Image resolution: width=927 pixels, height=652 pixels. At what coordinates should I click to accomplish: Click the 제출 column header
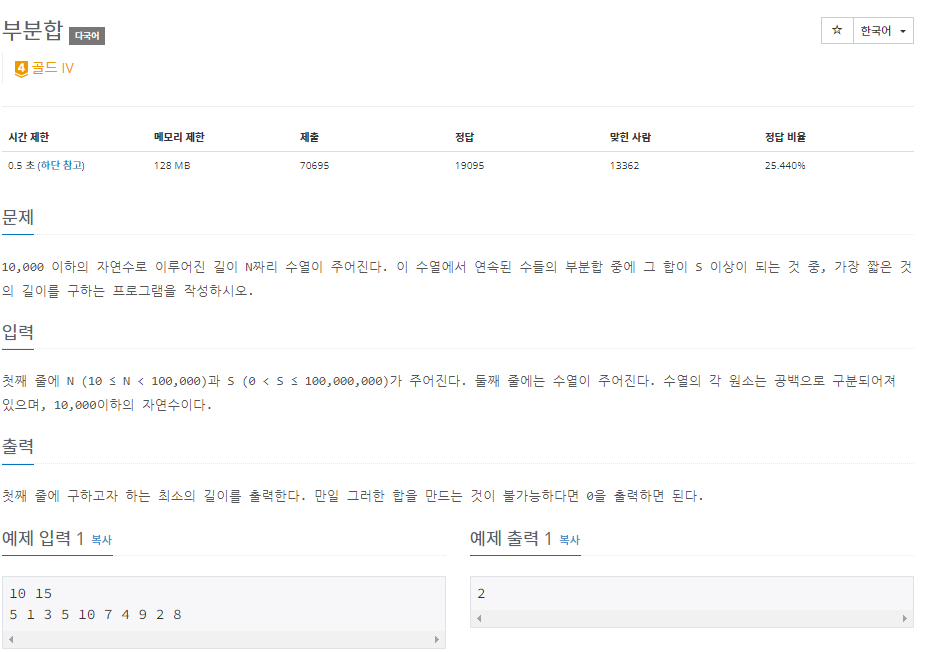click(309, 137)
